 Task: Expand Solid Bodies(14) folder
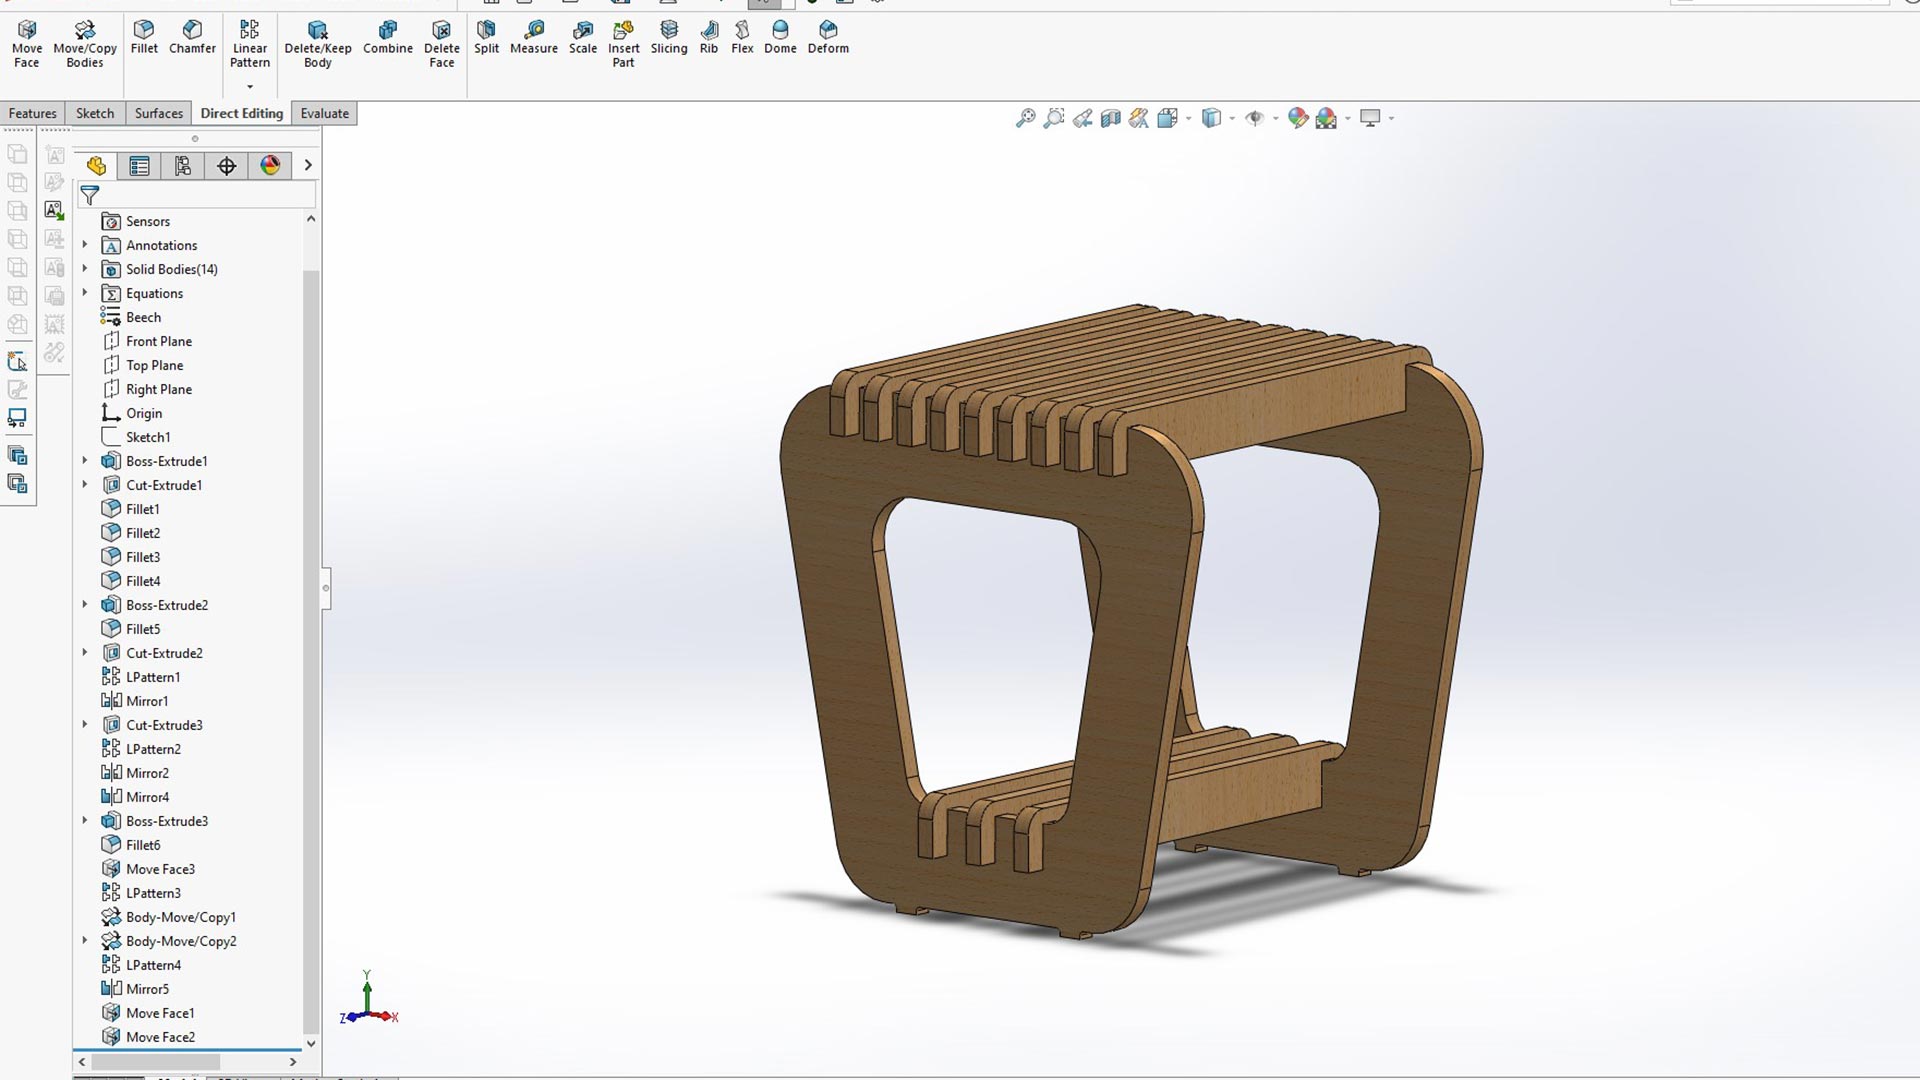tap(85, 269)
